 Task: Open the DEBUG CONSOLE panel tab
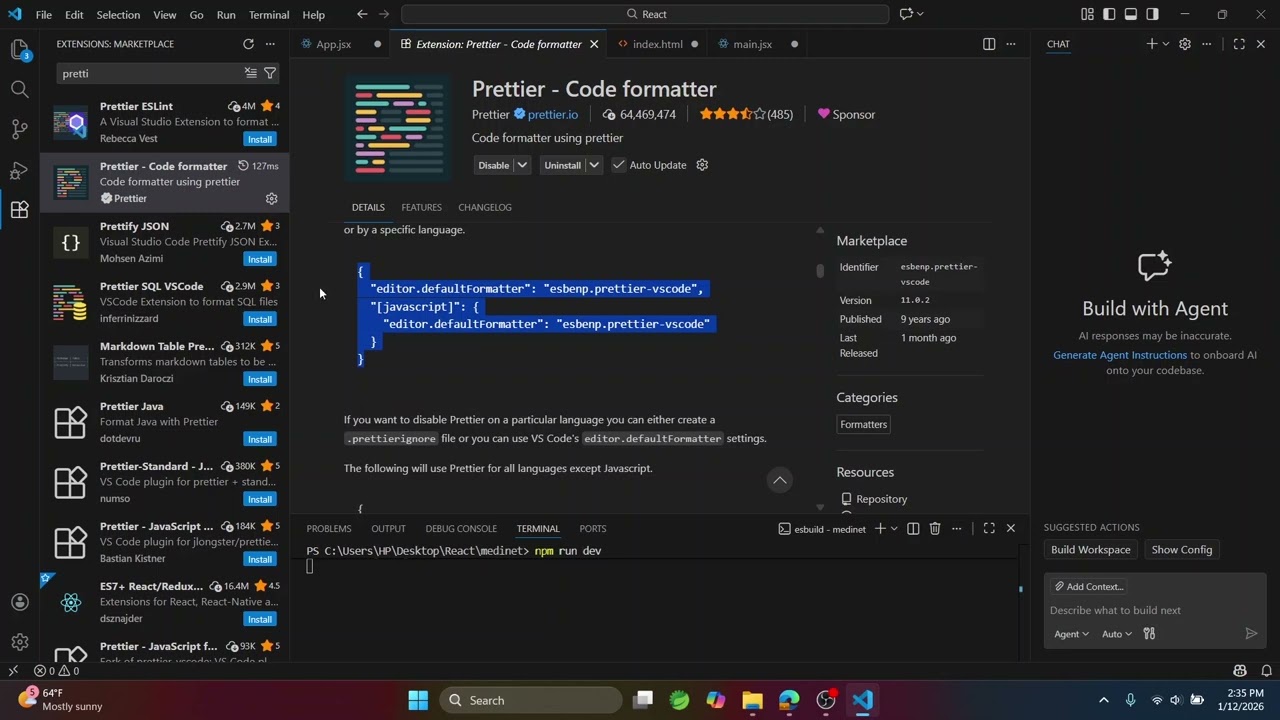click(461, 529)
